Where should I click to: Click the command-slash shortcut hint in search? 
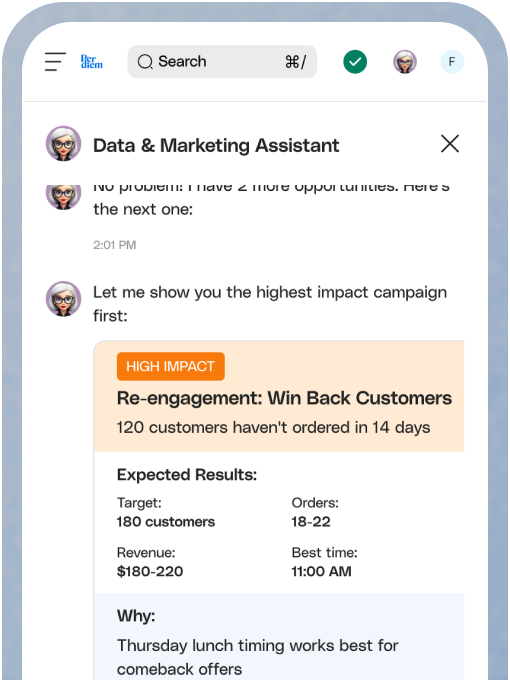[x=295, y=62]
